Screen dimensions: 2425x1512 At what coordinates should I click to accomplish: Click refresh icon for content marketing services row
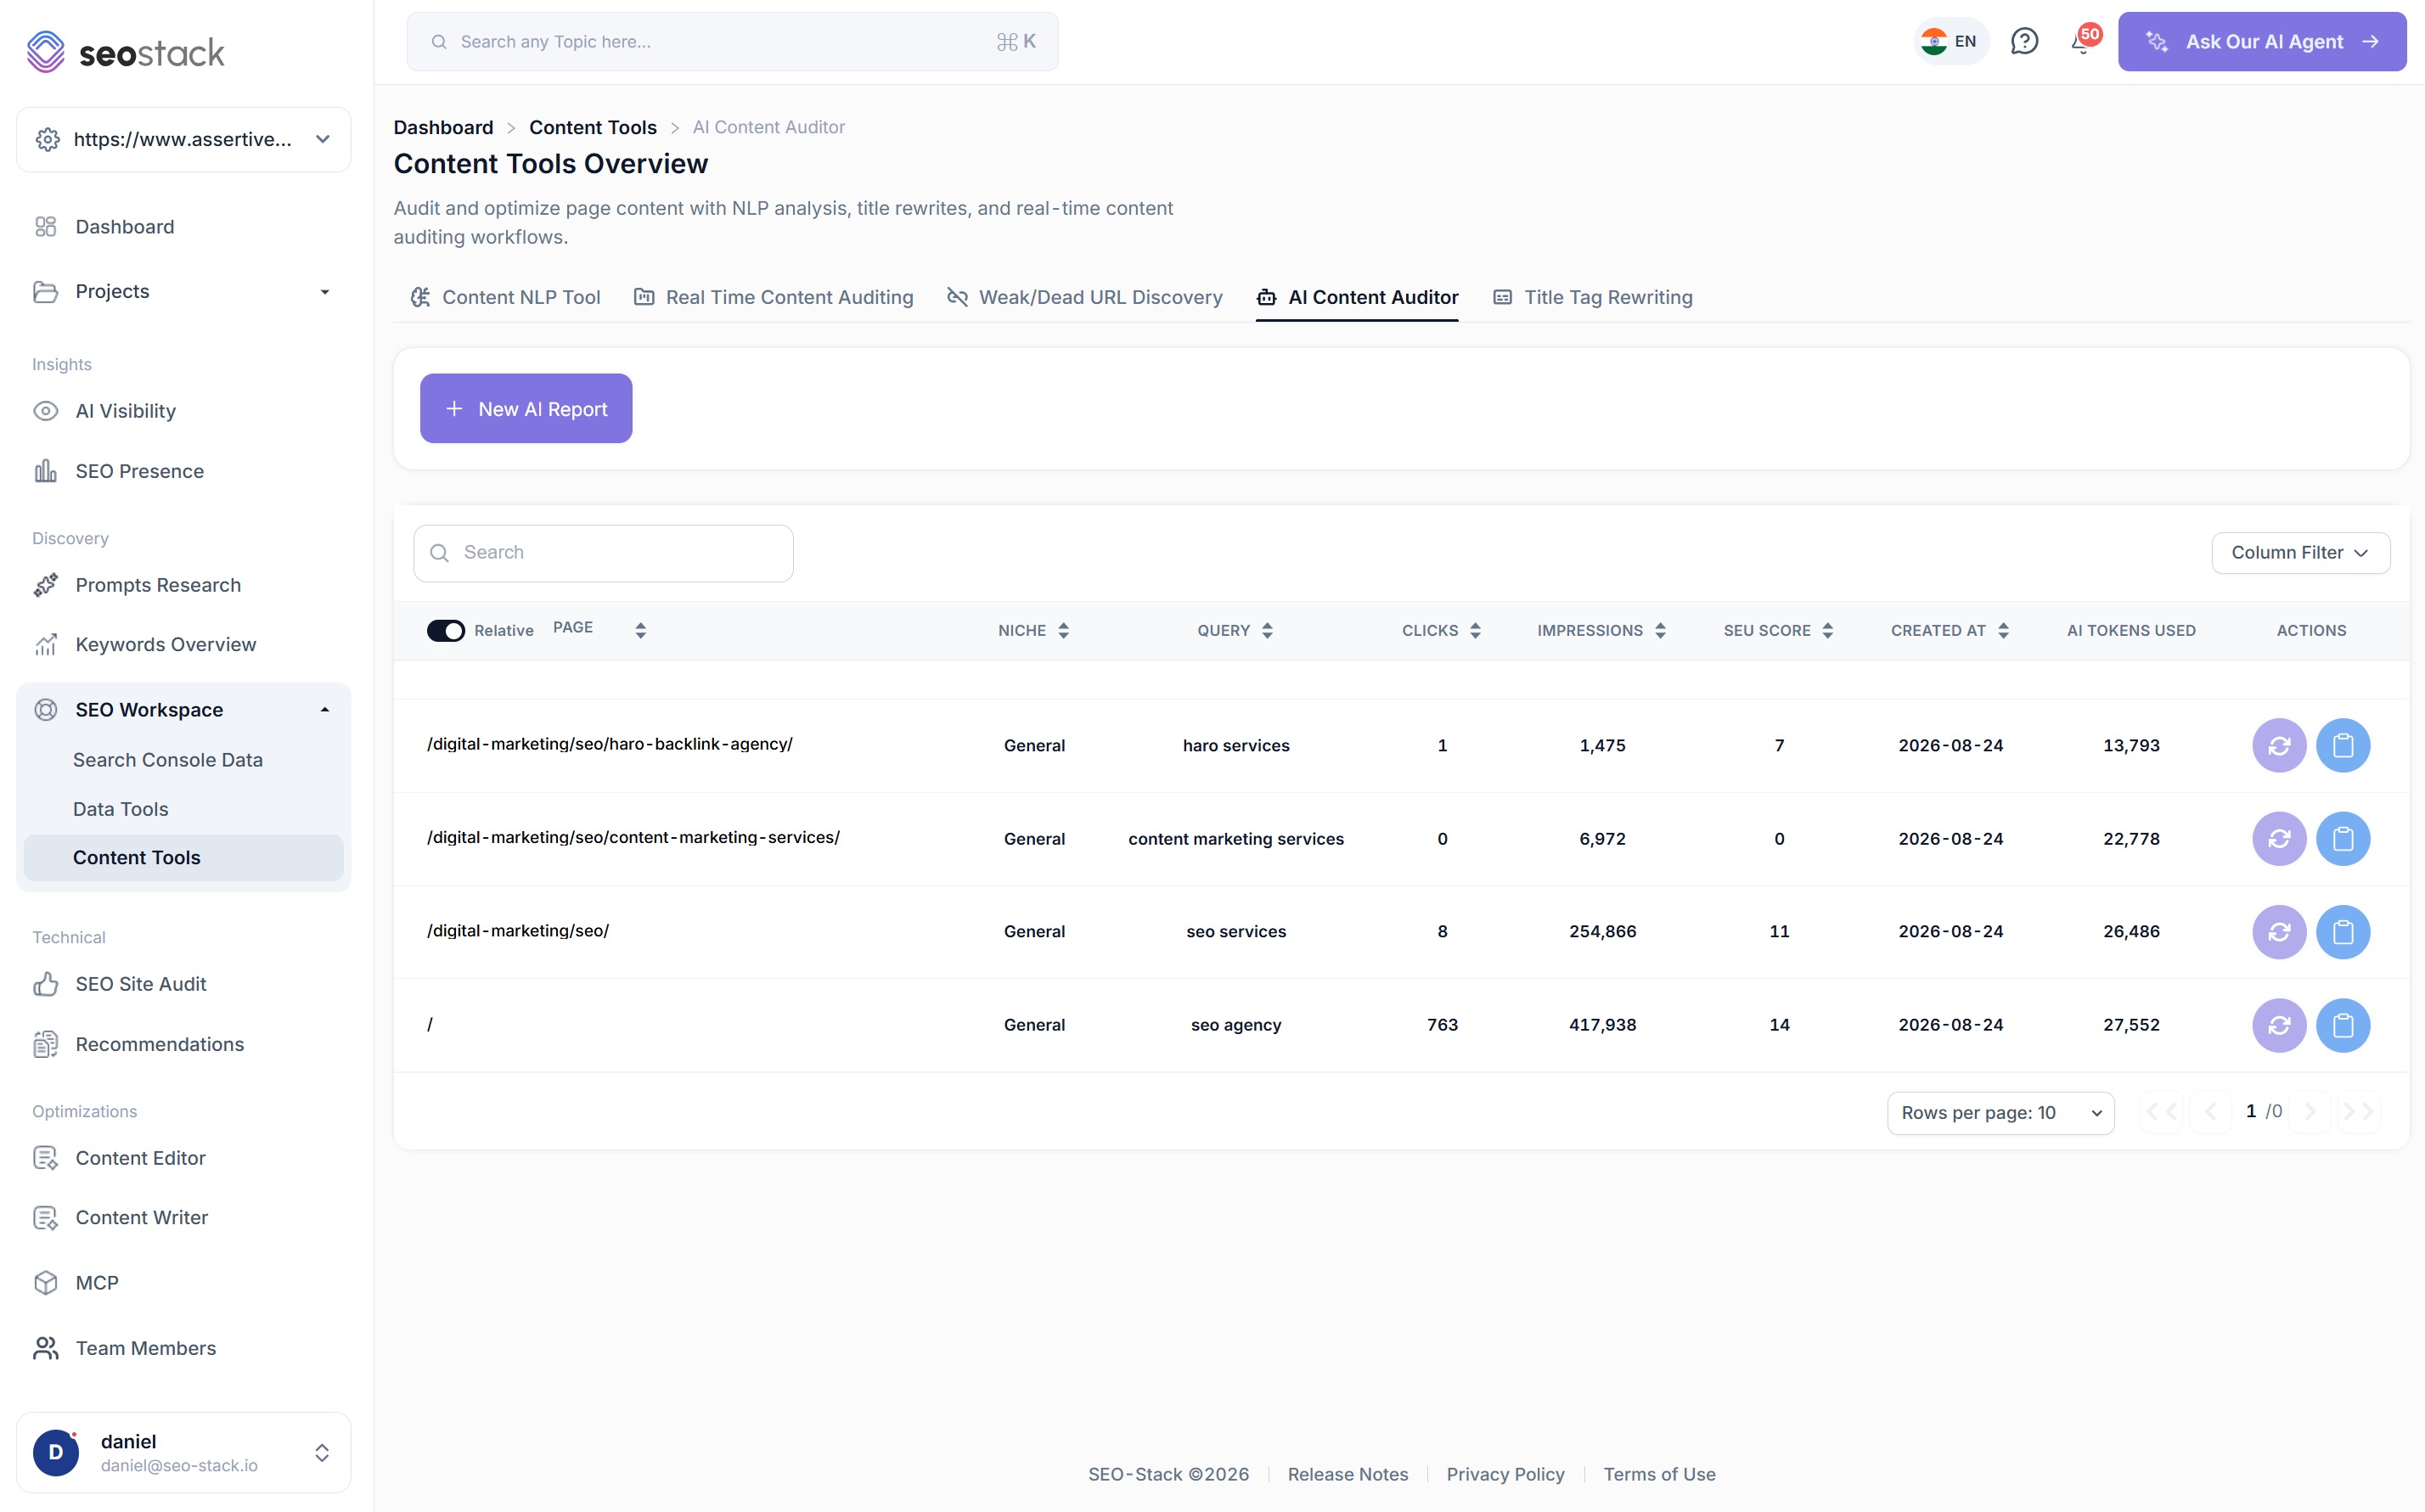[x=2279, y=838]
